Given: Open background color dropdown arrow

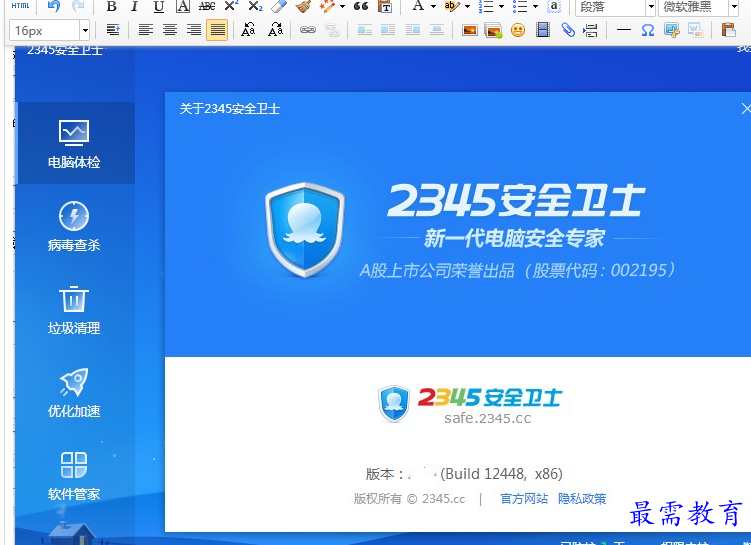Looking at the screenshot, I should point(467,7).
